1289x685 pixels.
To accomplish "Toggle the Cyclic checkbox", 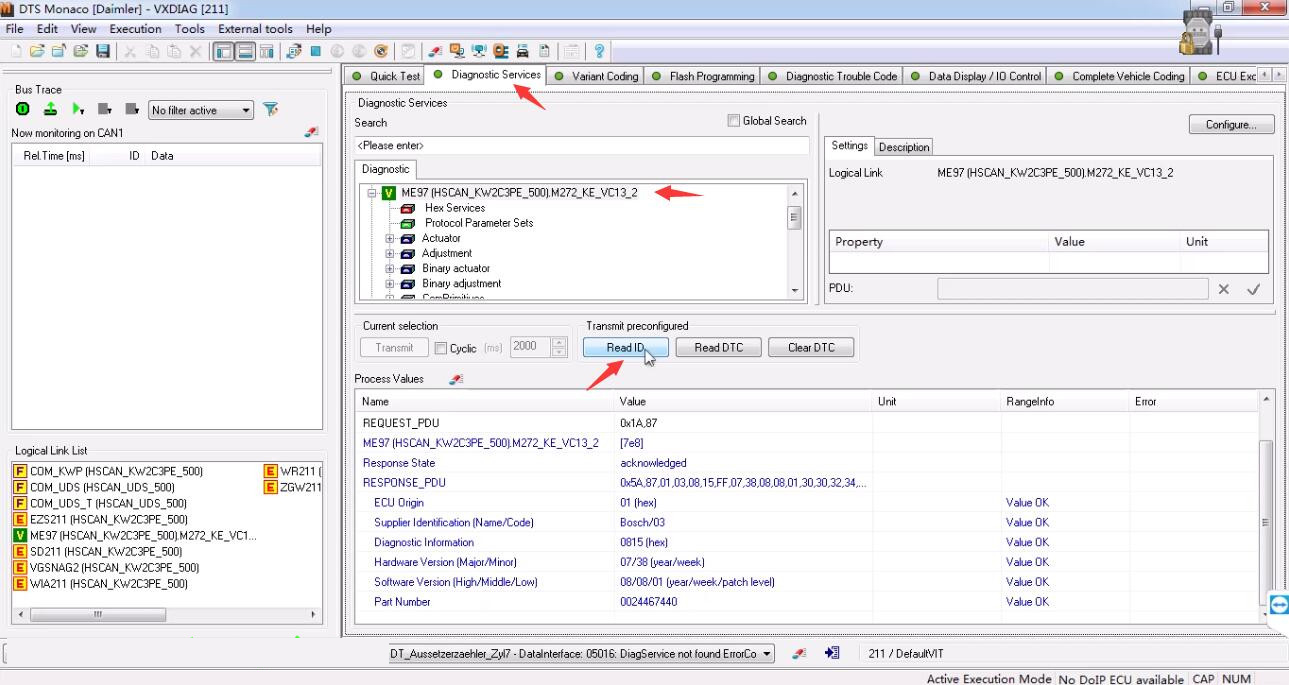I will 441,348.
